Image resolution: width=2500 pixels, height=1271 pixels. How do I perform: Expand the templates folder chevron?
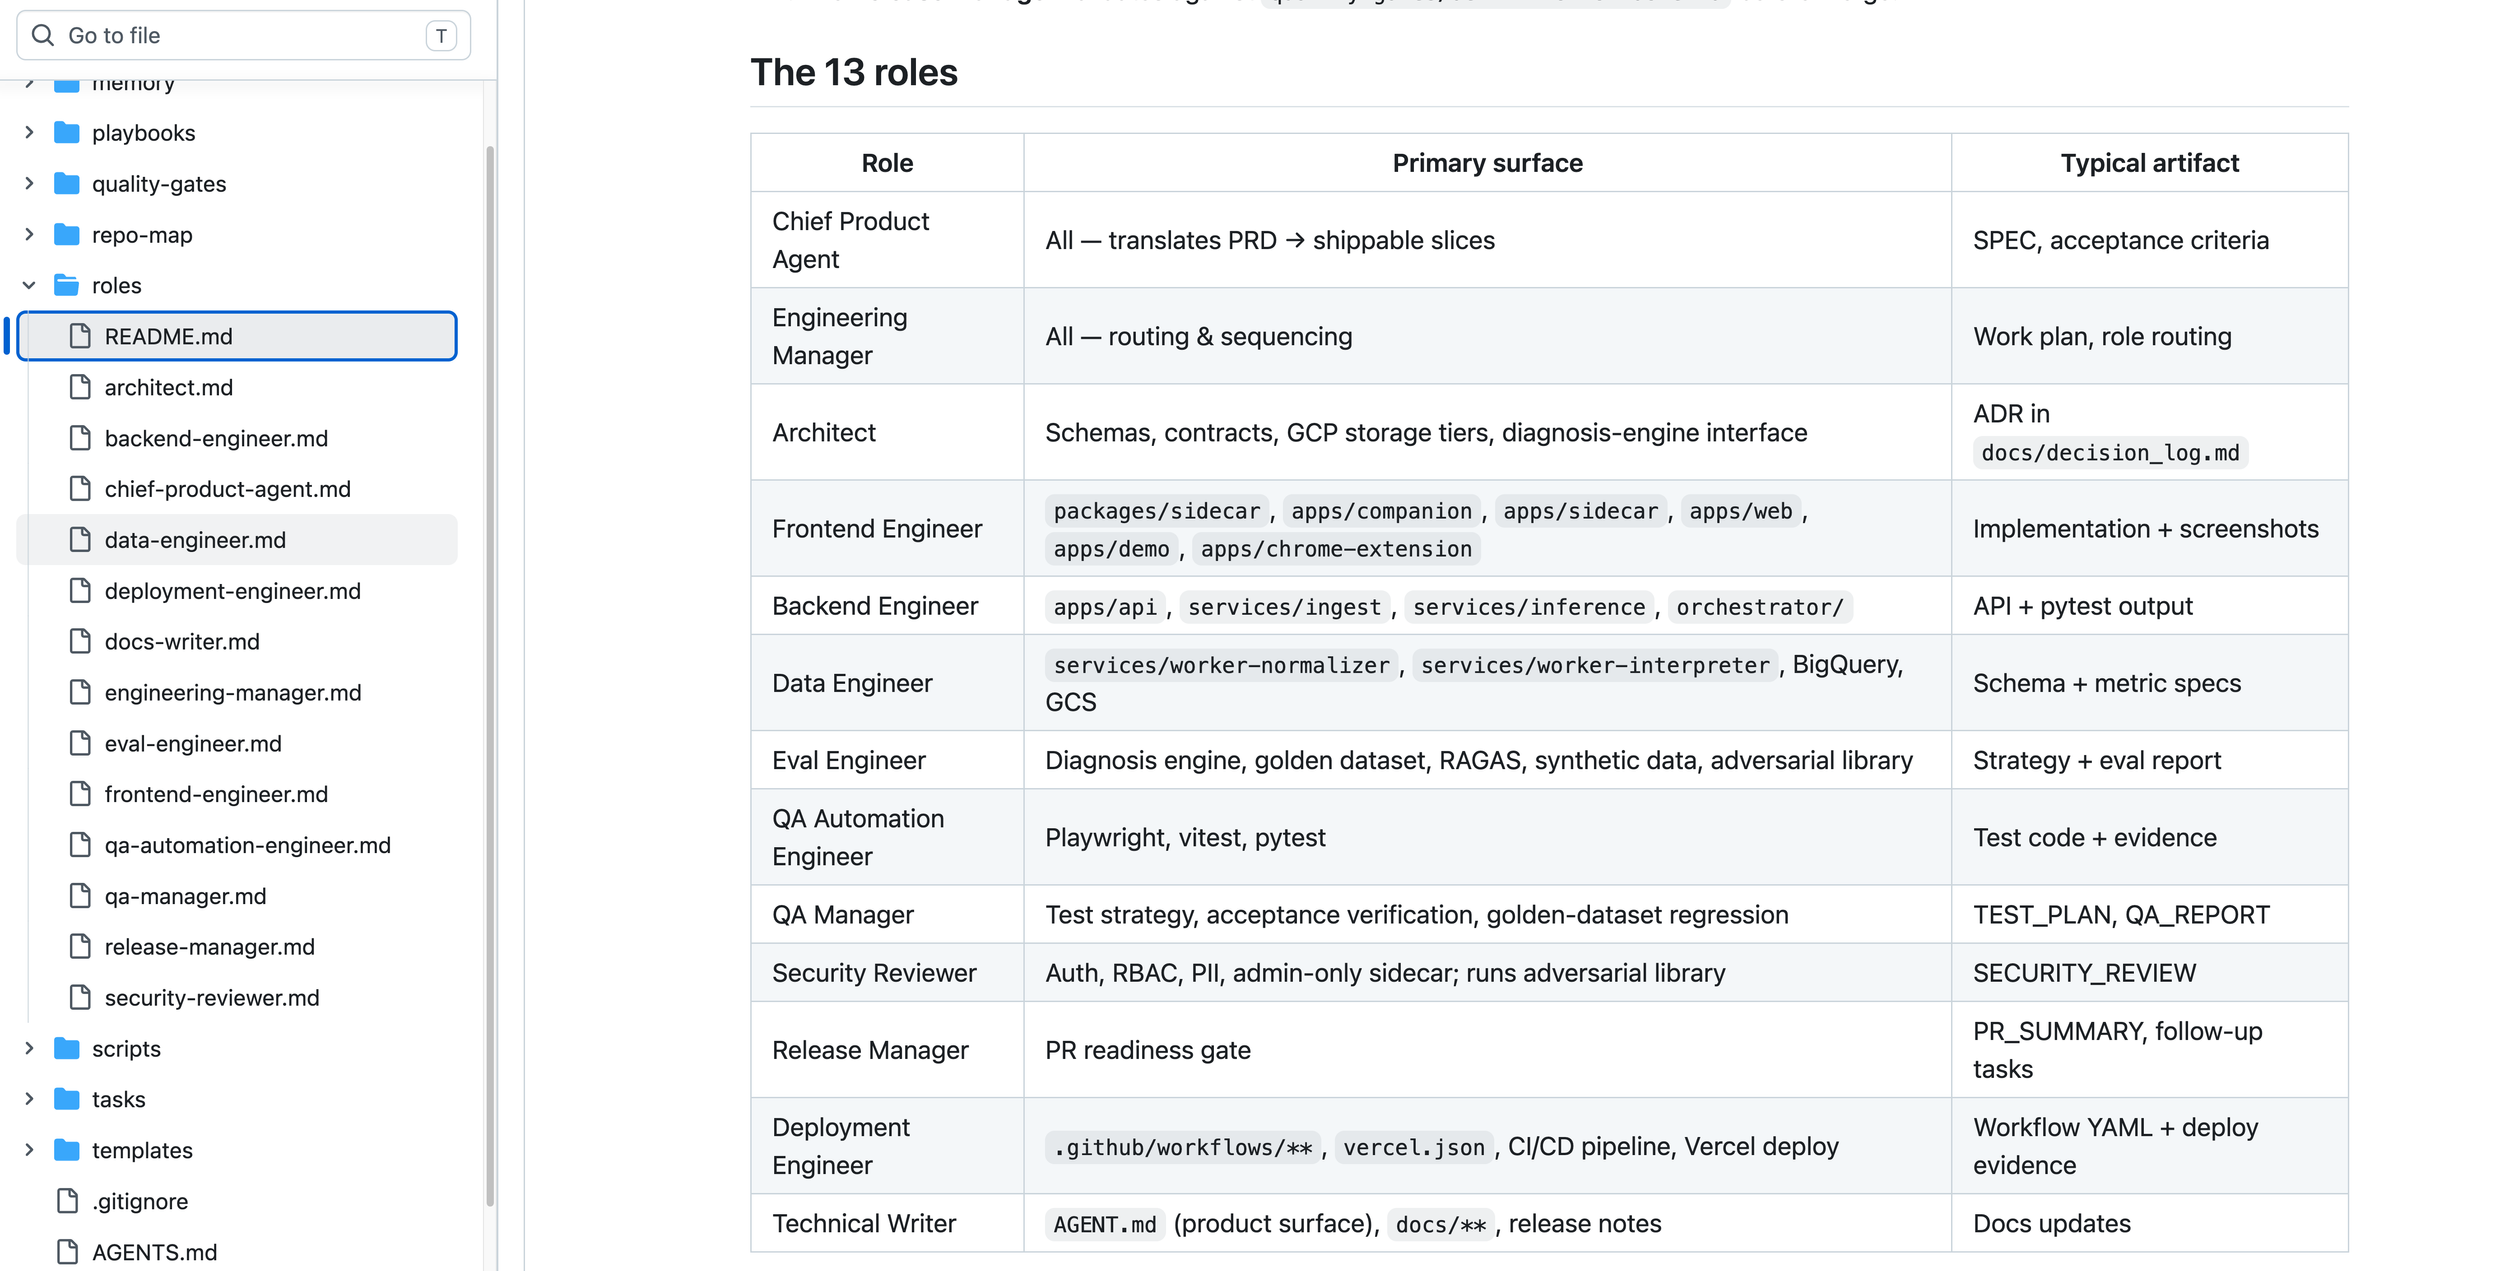29,1150
